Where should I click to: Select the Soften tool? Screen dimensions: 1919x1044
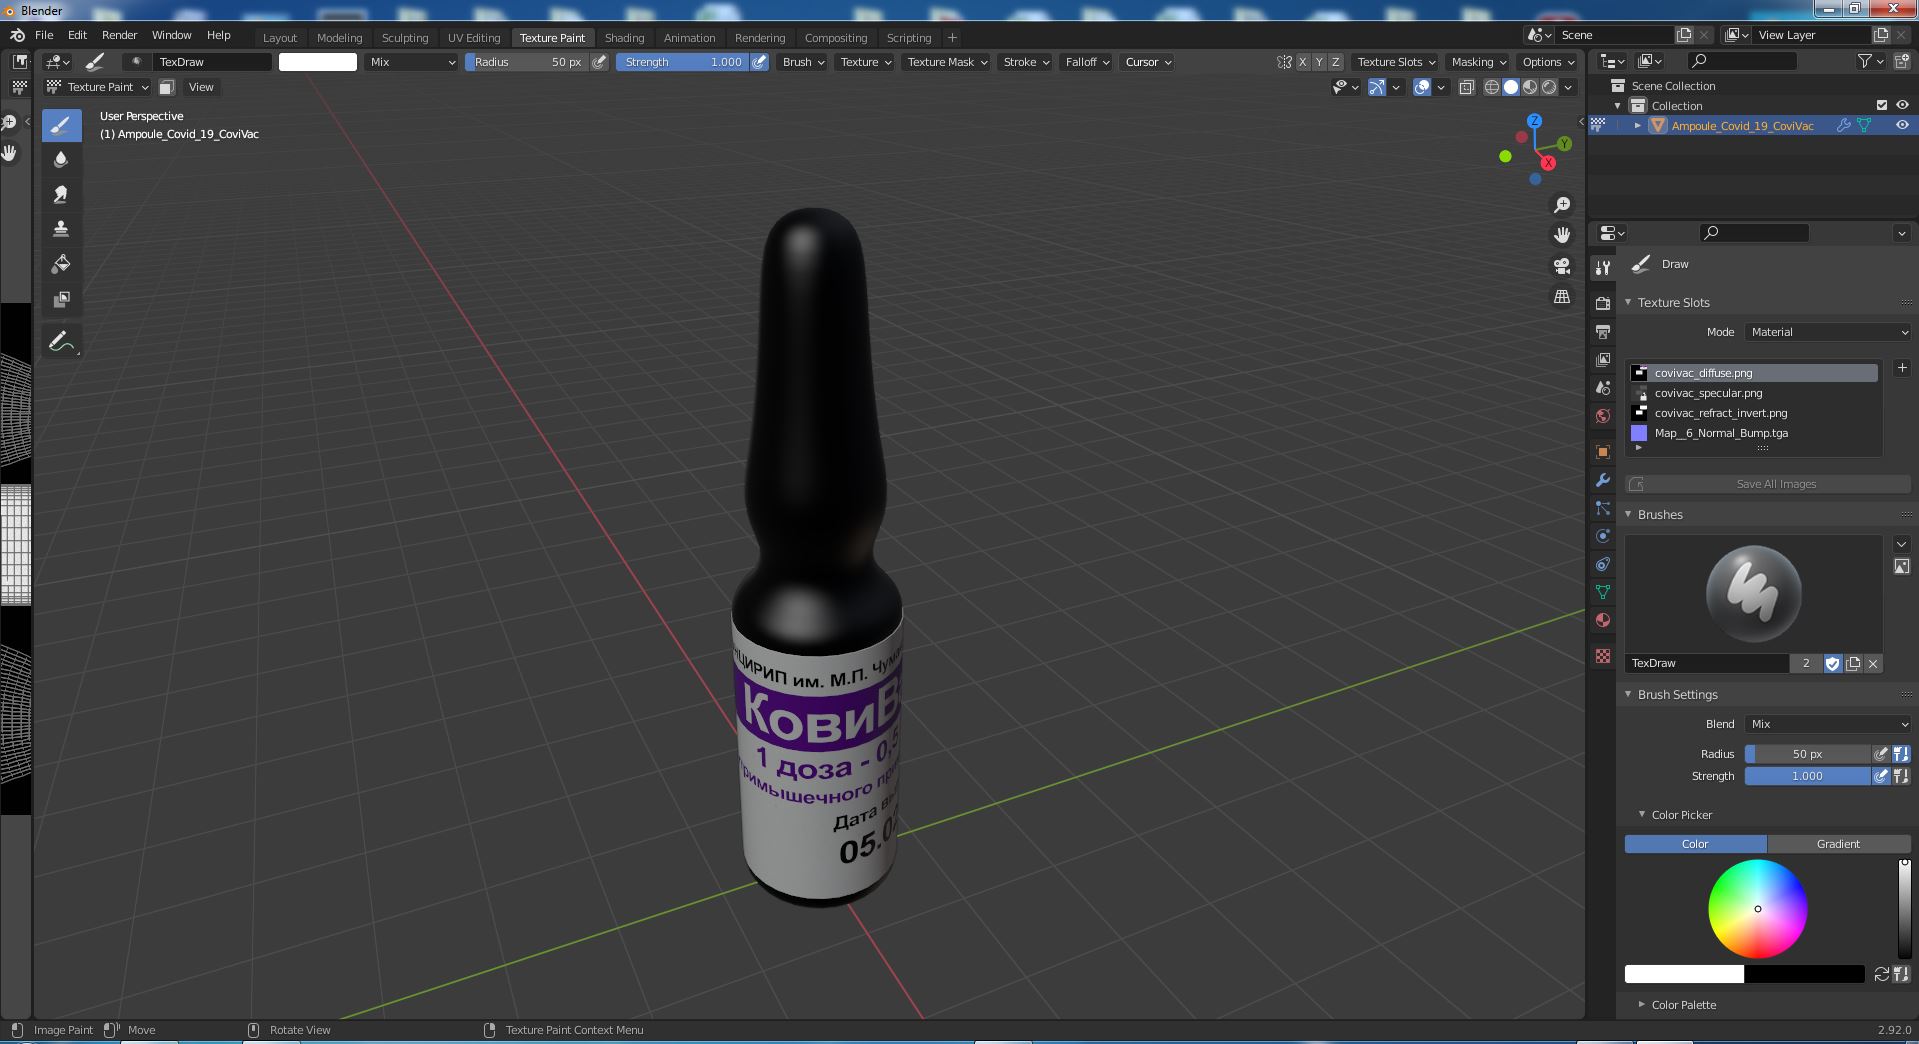click(x=61, y=160)
